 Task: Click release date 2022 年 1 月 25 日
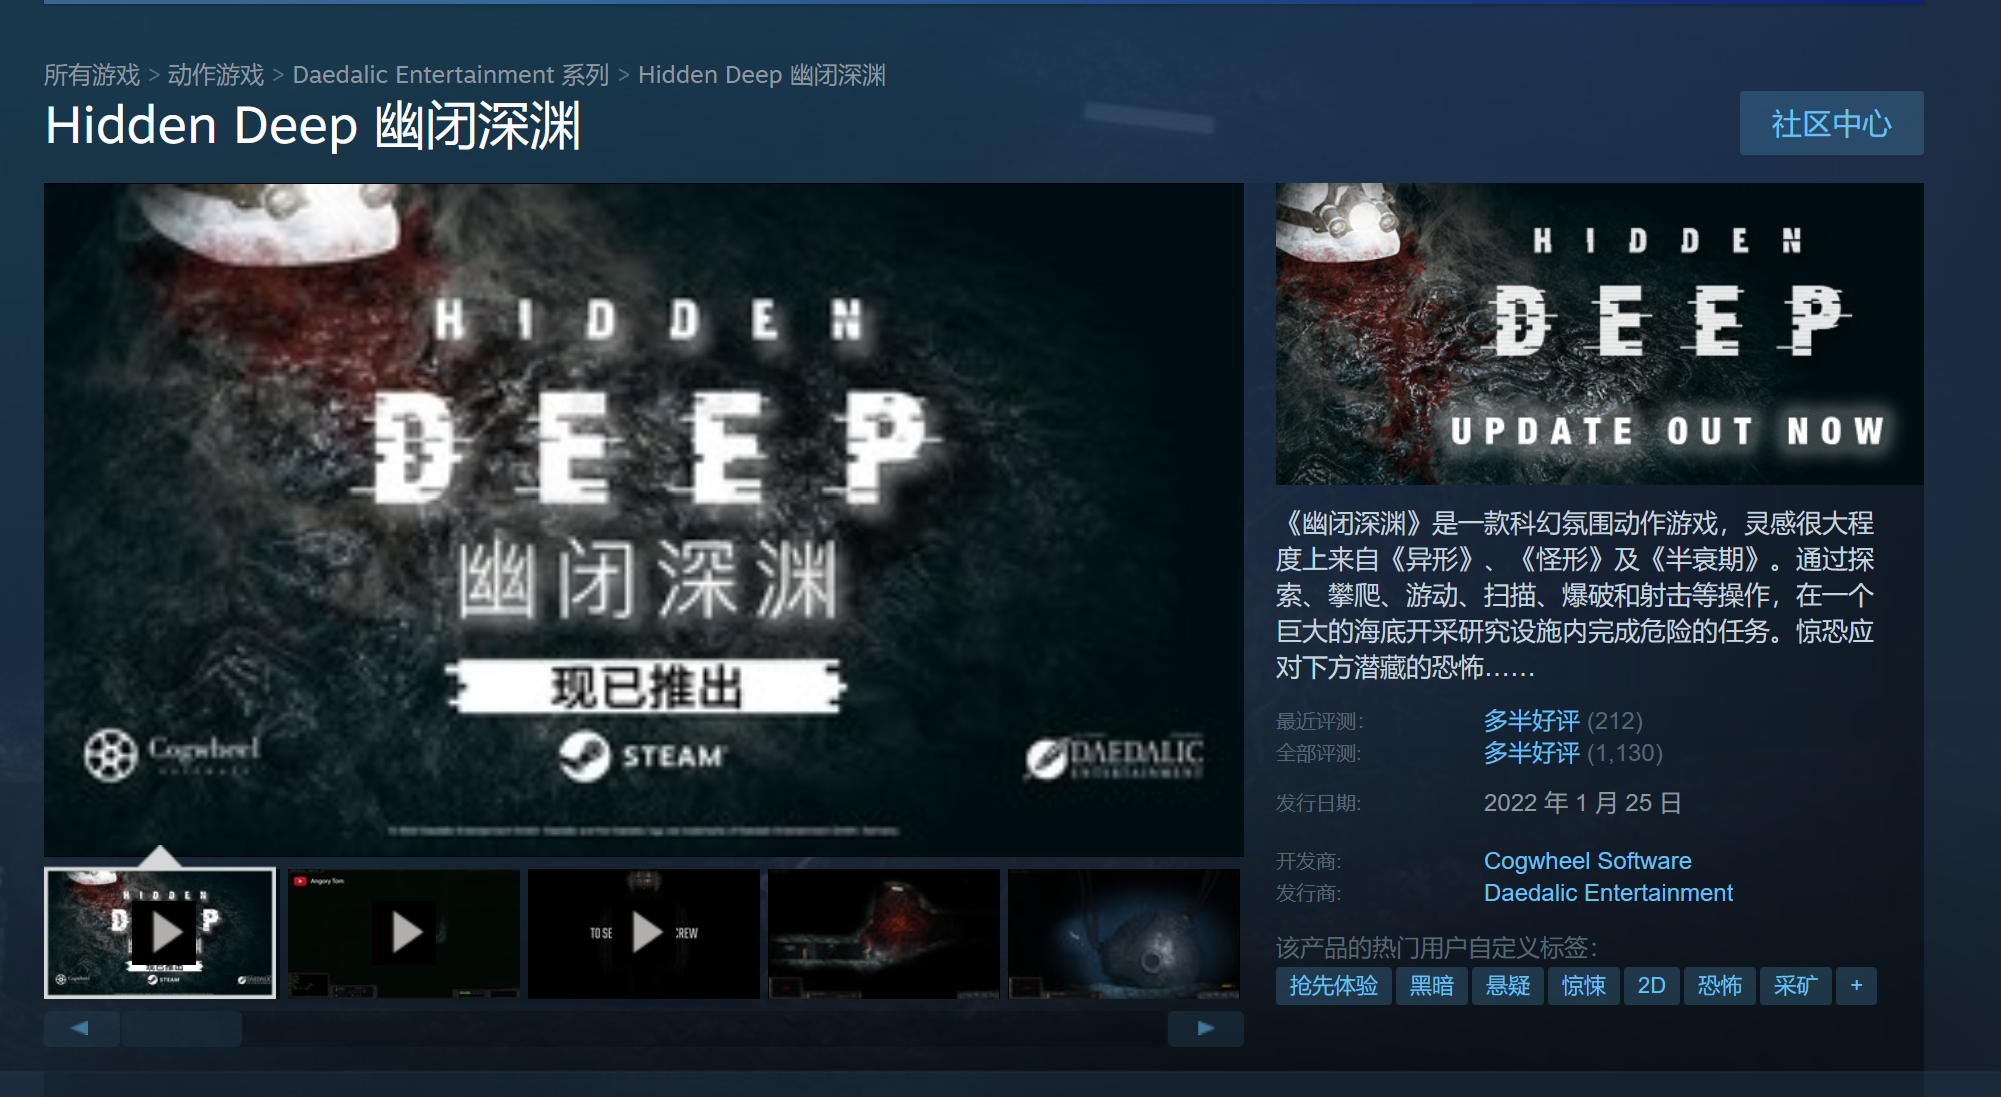tap(1583, 803)
